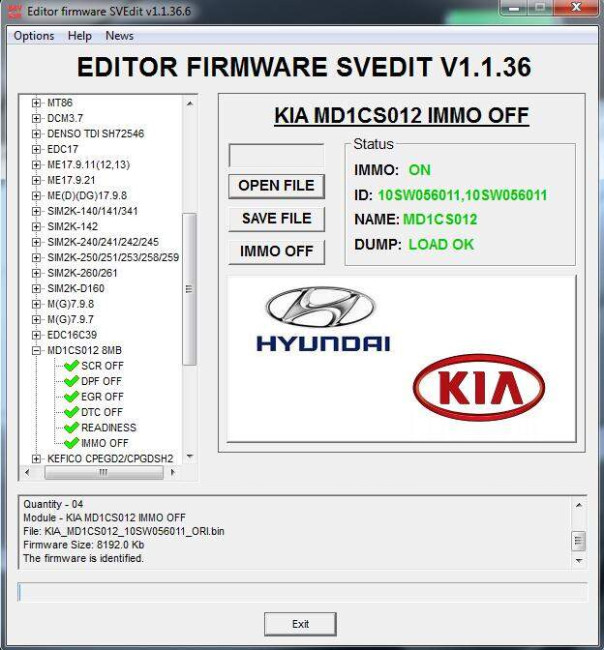Click the SVEdit app icon in title bar
This screenshot has height=650, width=604.
click(x=15, y=11)
